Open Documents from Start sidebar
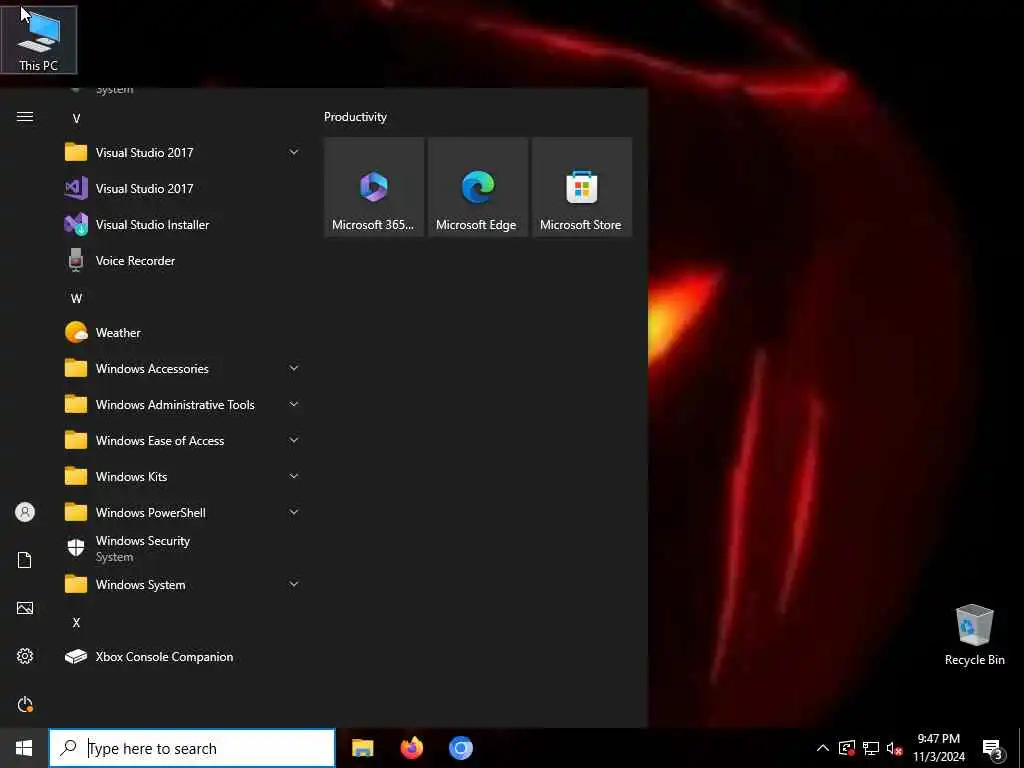The height and width of the screenshot is (768, 1024). [25, 560]
